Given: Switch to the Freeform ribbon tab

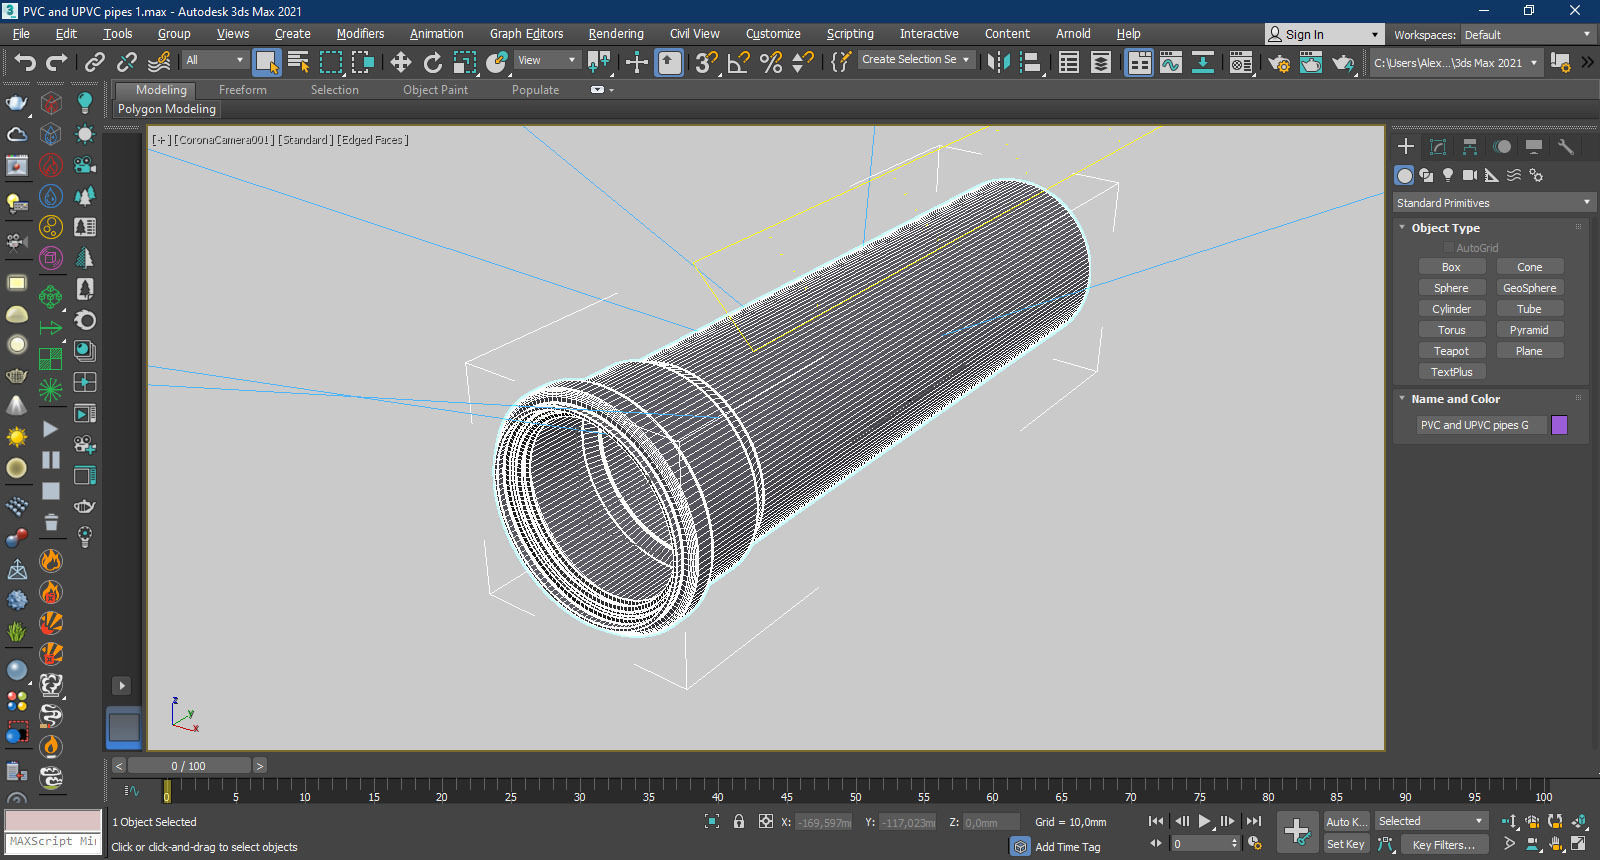Looking at the screenshot, I should click(243, 90).
